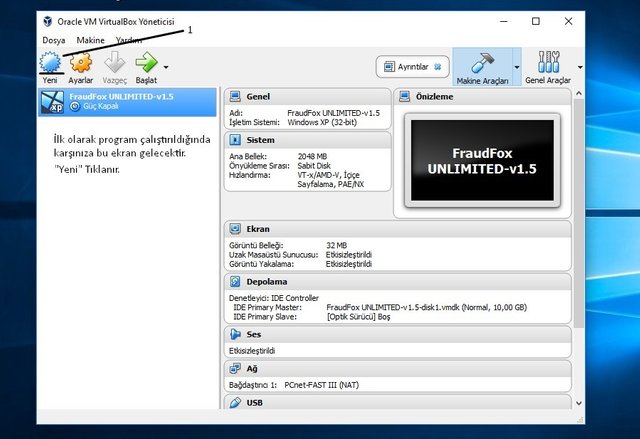Click the FraudFox preview thumbnail

(x=482, y=160)
